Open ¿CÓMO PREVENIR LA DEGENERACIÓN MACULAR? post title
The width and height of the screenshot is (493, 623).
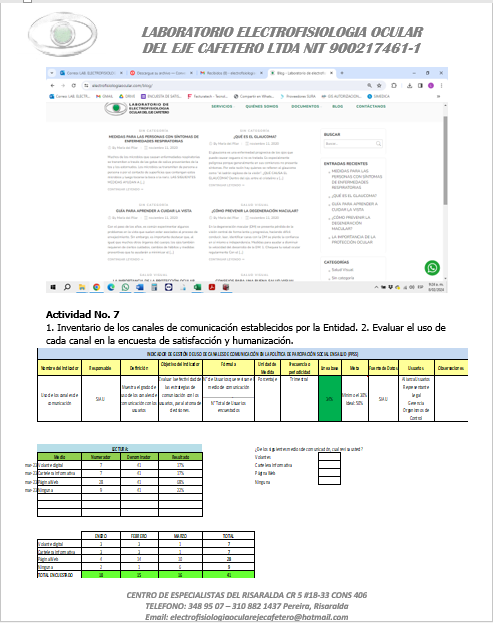[255, 211]
